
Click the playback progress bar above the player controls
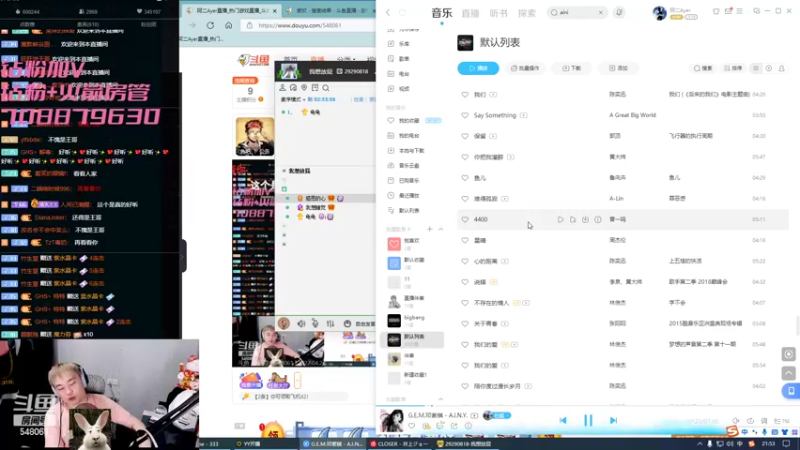(588, 407)
